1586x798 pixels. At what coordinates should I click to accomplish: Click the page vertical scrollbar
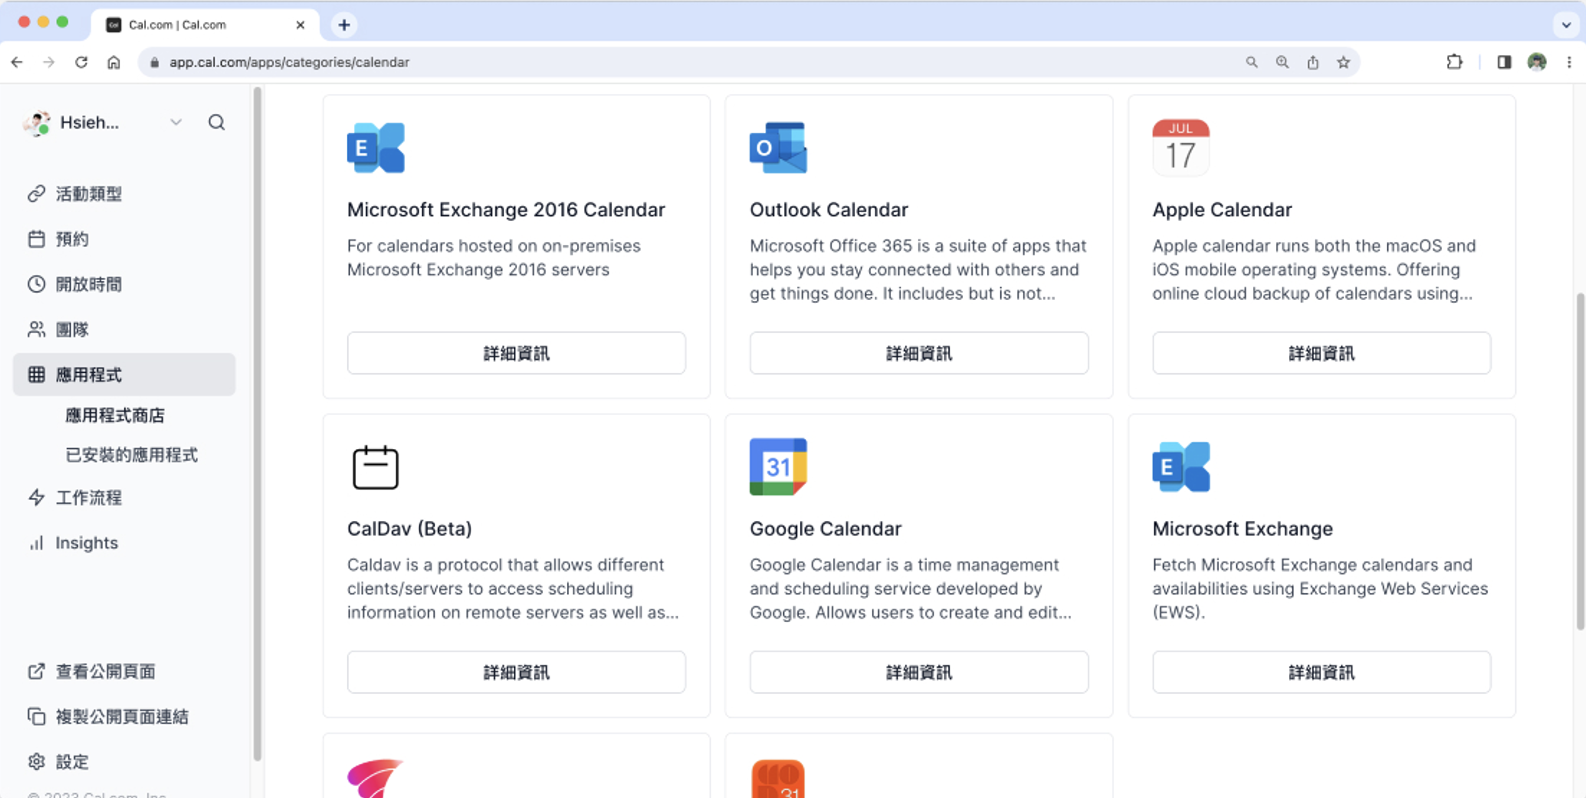(1580, 460)
